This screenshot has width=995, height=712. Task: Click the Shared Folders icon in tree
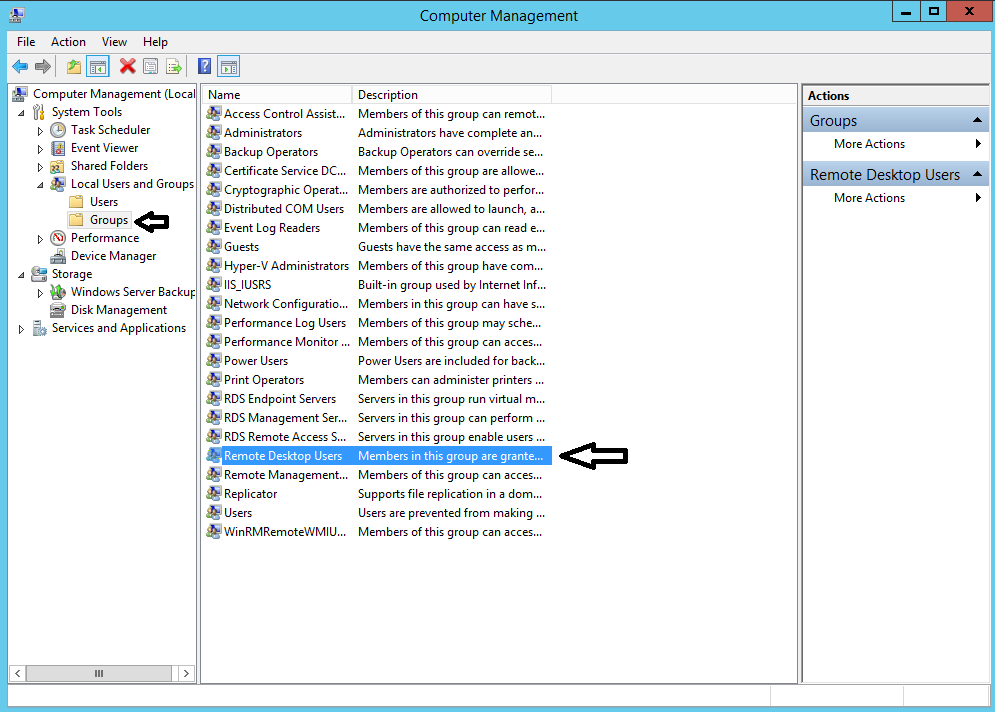point(58,166)
